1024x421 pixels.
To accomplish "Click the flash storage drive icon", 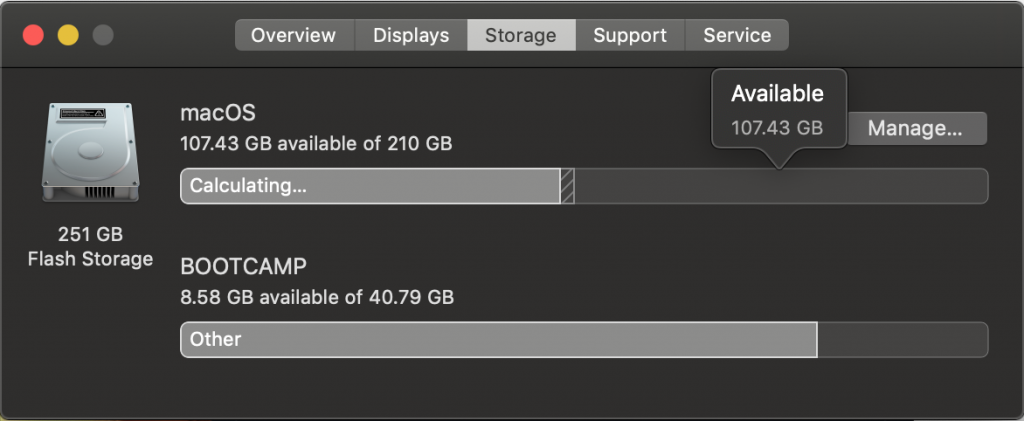I will click(x=89, y=151).
